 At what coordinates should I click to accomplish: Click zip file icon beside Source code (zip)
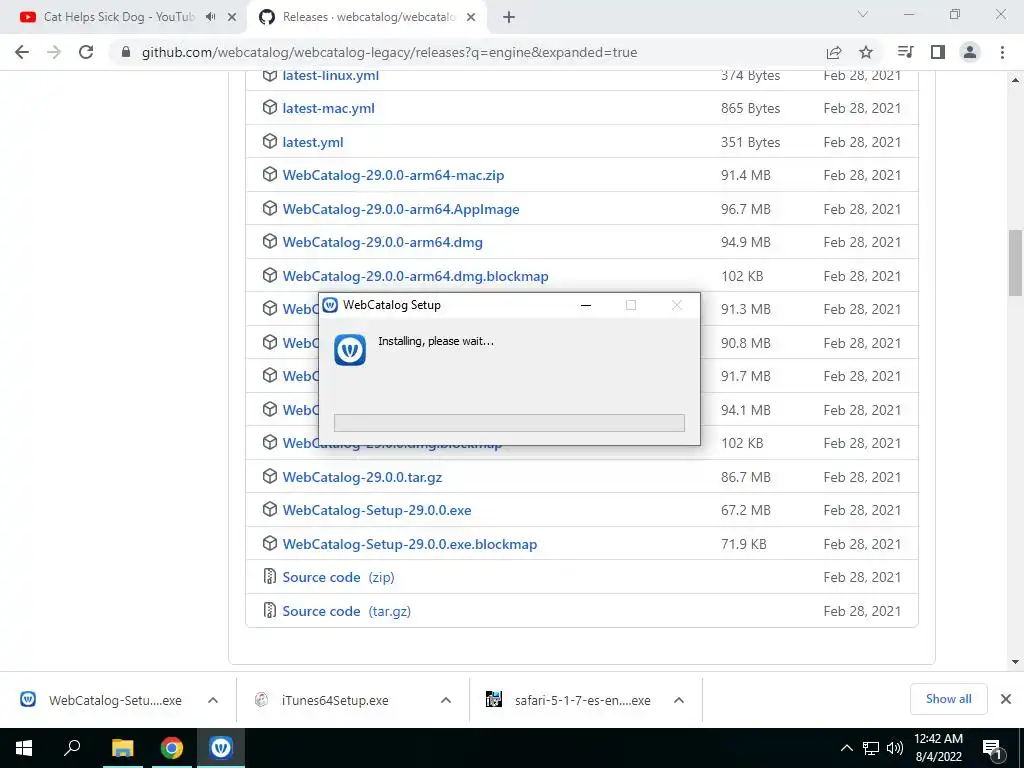[270, 577]
